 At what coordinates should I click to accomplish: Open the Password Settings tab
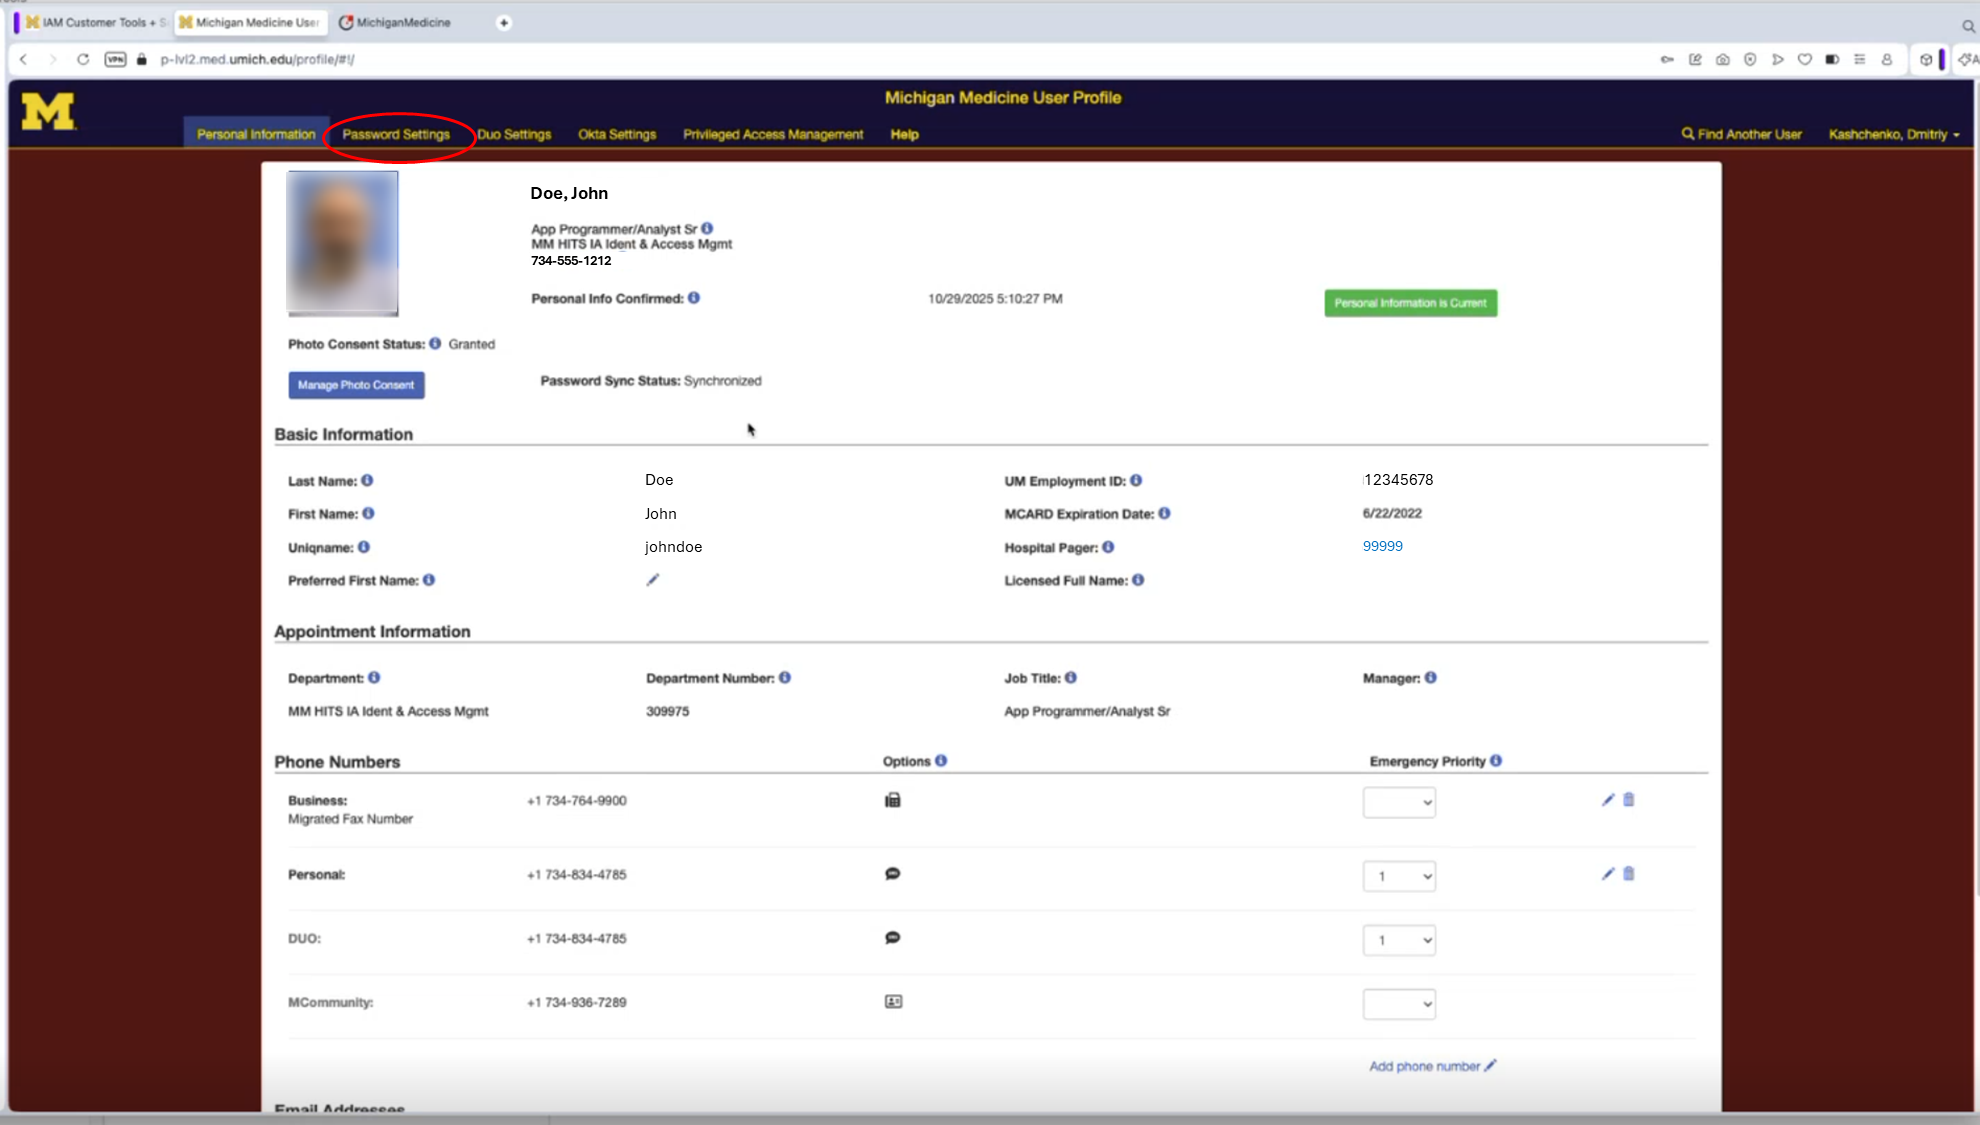(396, 134)
